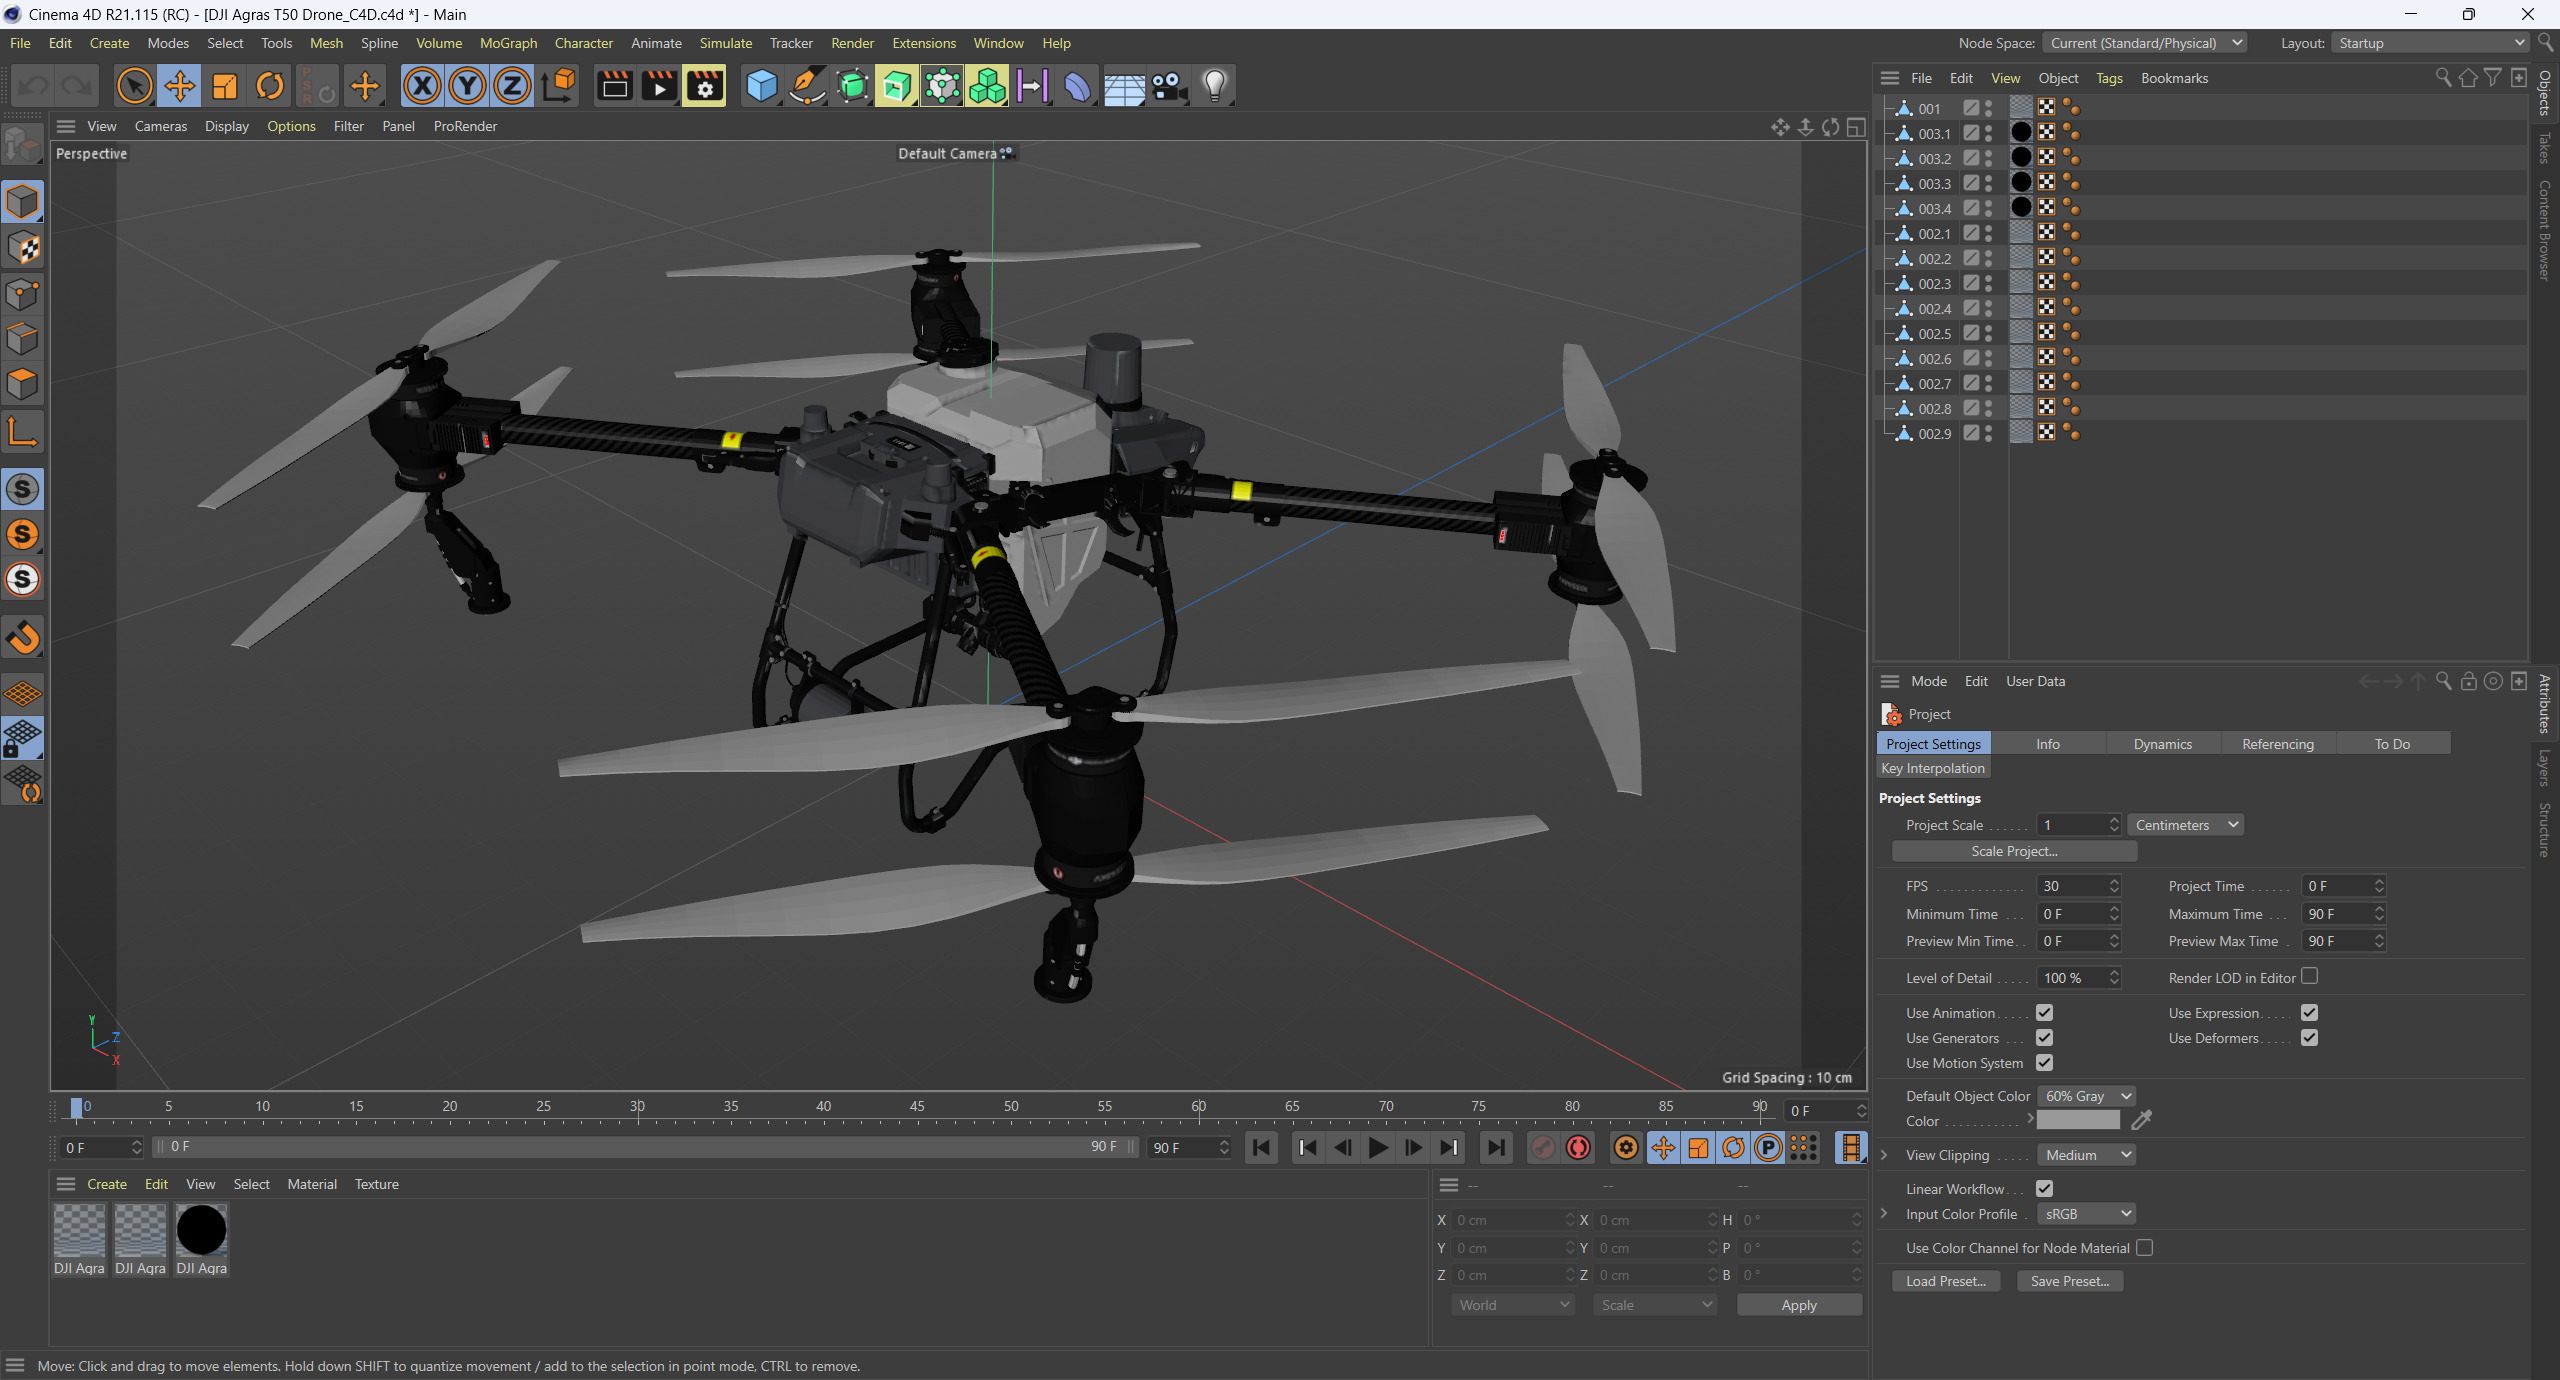
Task: Toggle Y axis lock
Action: coord(467,86)
